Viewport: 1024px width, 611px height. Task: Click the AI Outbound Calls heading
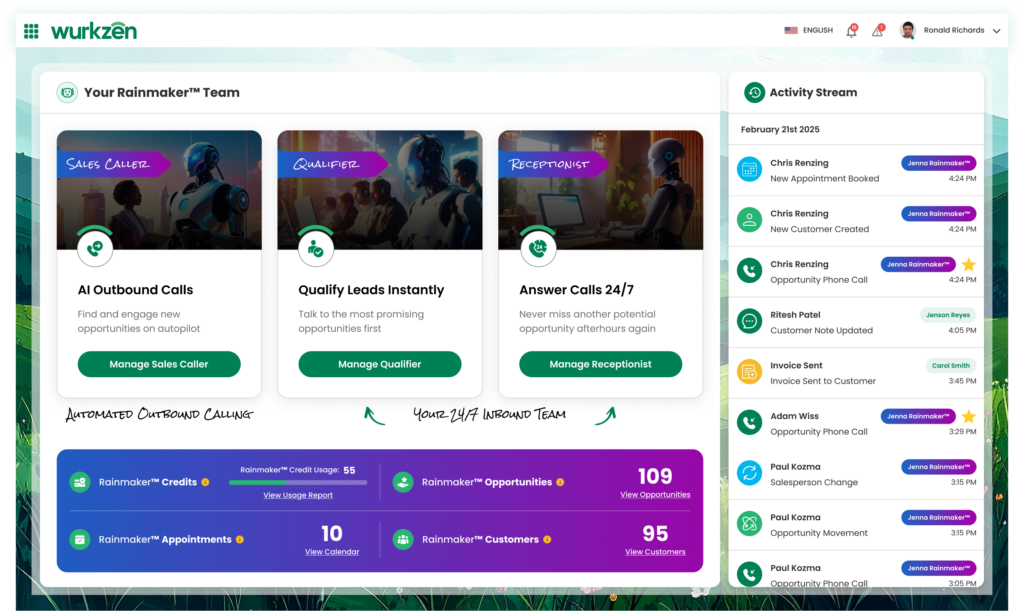[135, 290]
